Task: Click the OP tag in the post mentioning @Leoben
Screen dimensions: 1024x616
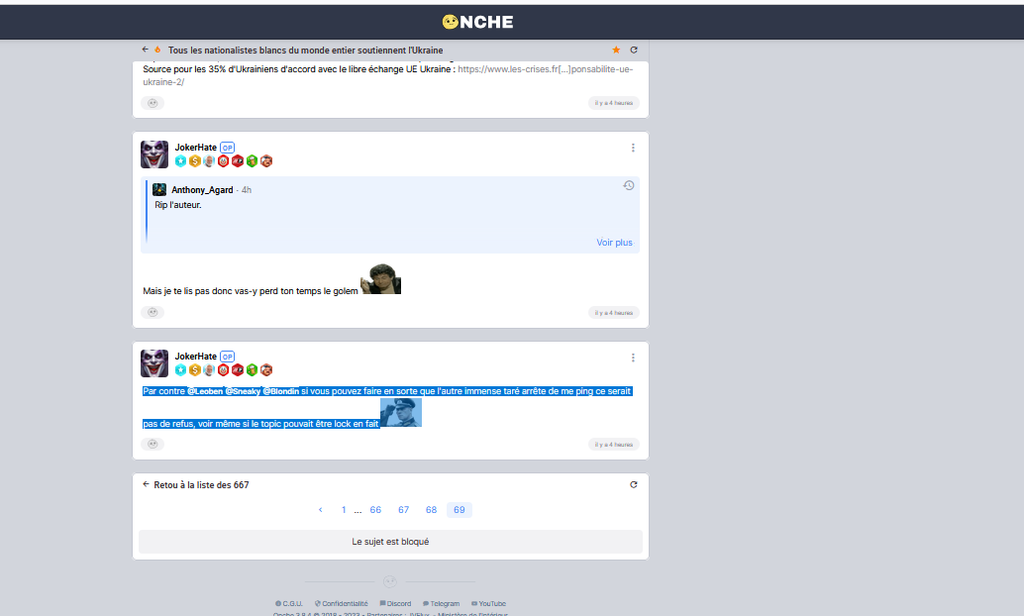Action: coord(227,357)
